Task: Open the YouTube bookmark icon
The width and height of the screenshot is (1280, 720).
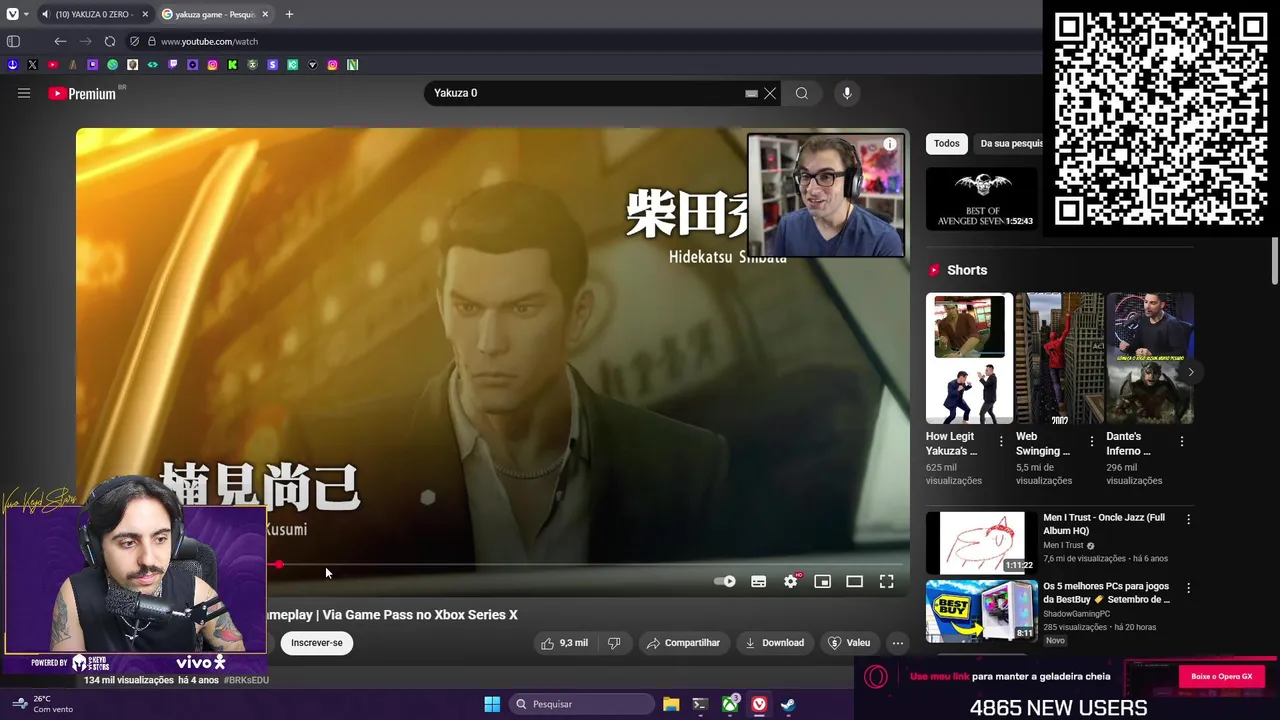Action: click(52, 65)
